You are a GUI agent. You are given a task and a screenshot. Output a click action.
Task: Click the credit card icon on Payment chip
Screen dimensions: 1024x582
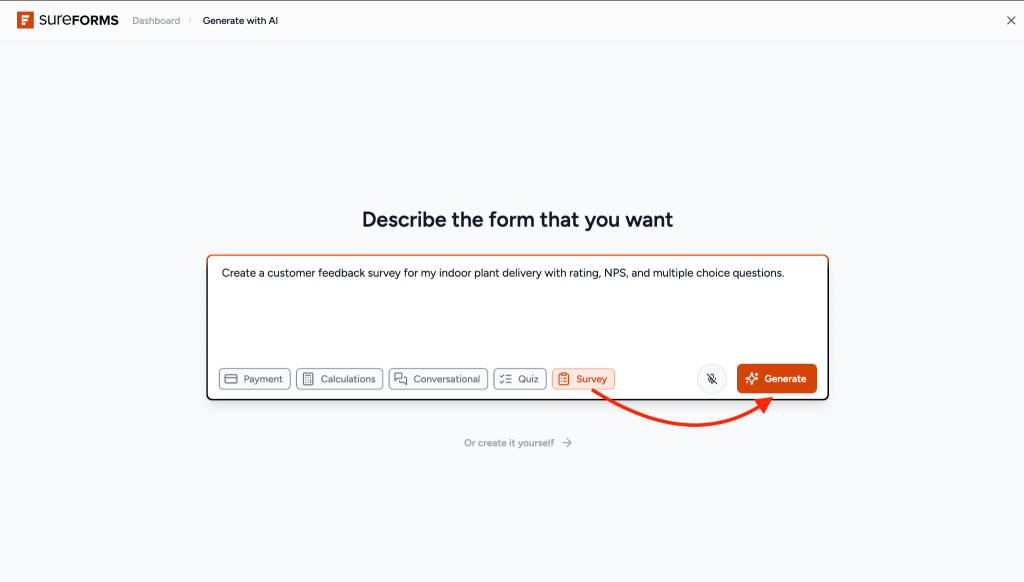tap(231, 379)
